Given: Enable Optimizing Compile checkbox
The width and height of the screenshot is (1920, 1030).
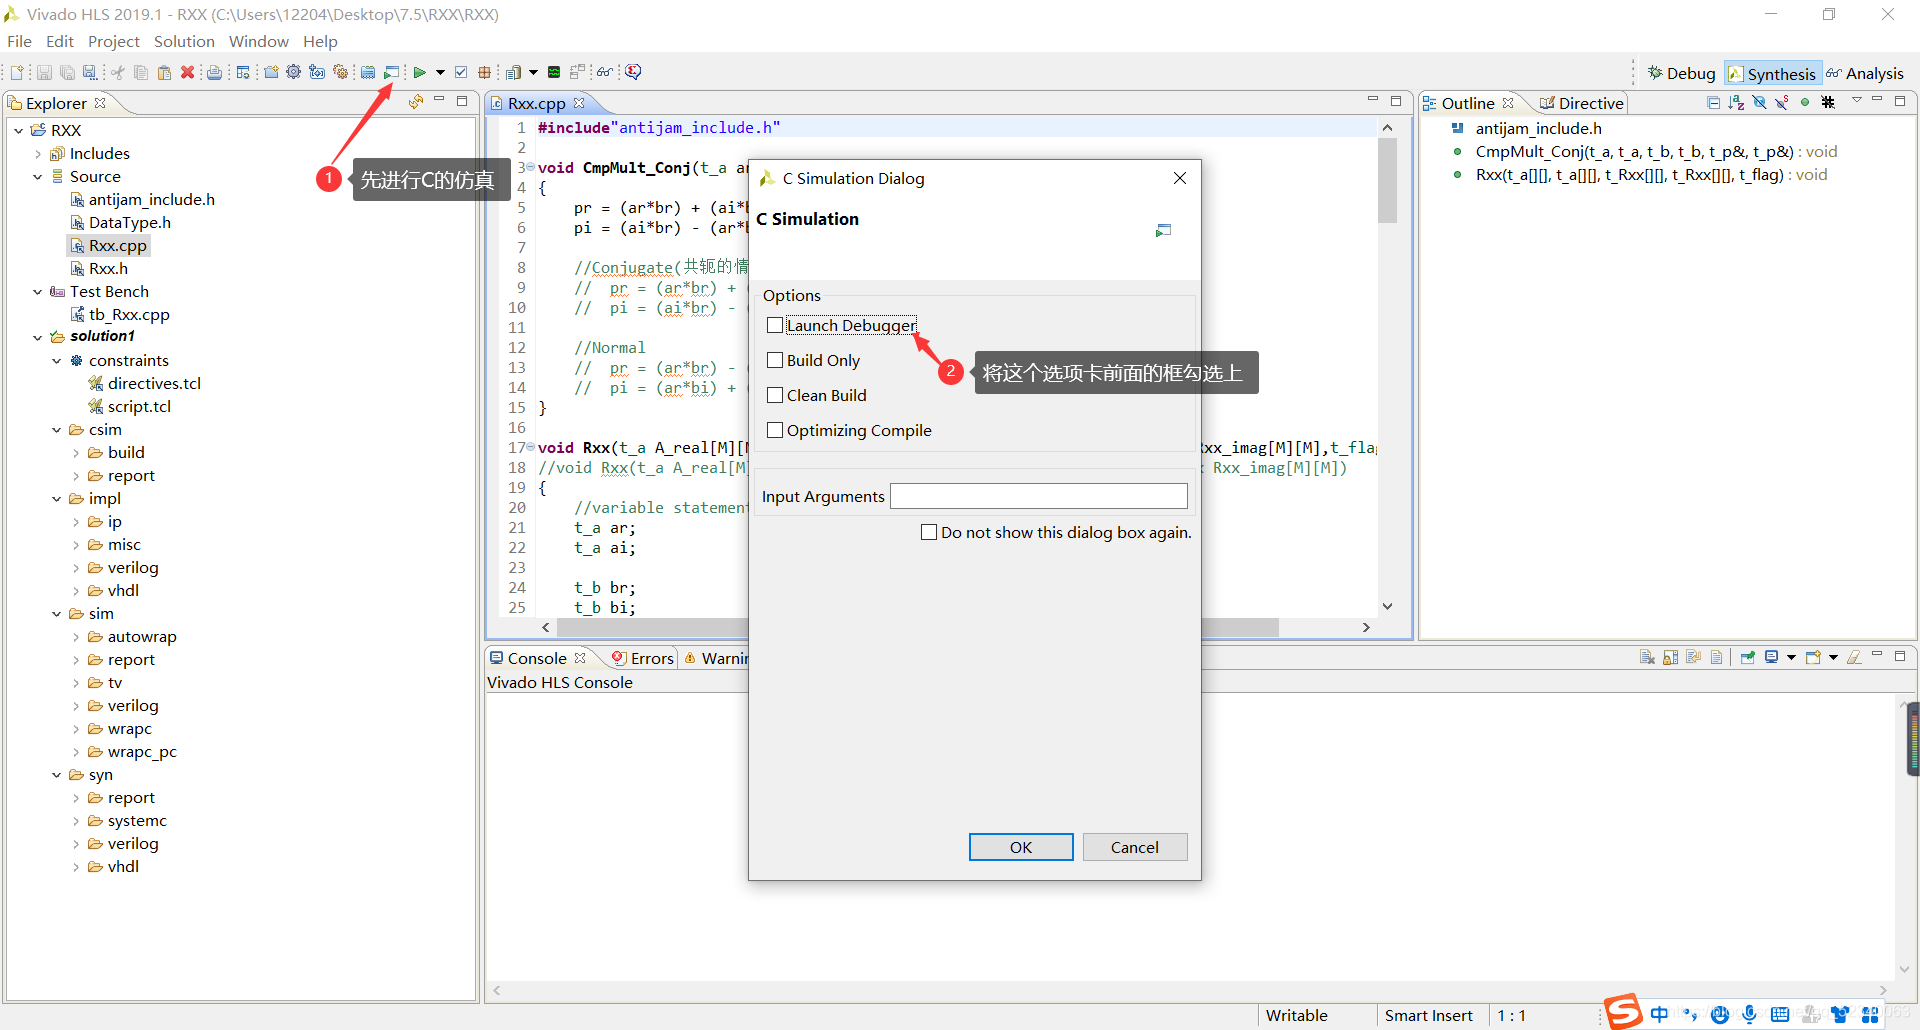Looking at the screenshot, I should (x=775, y=430).
